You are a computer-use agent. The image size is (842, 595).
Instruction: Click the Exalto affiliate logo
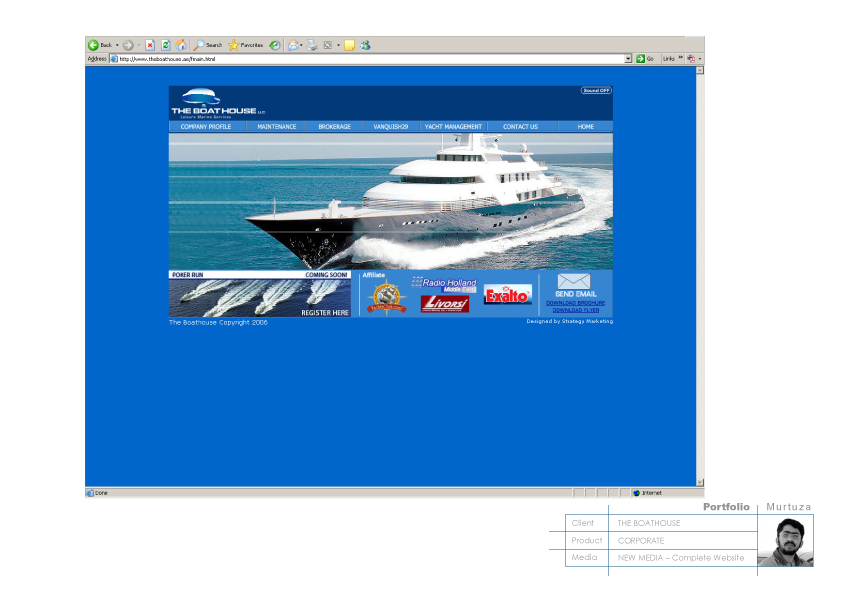(x=507, y=295)
